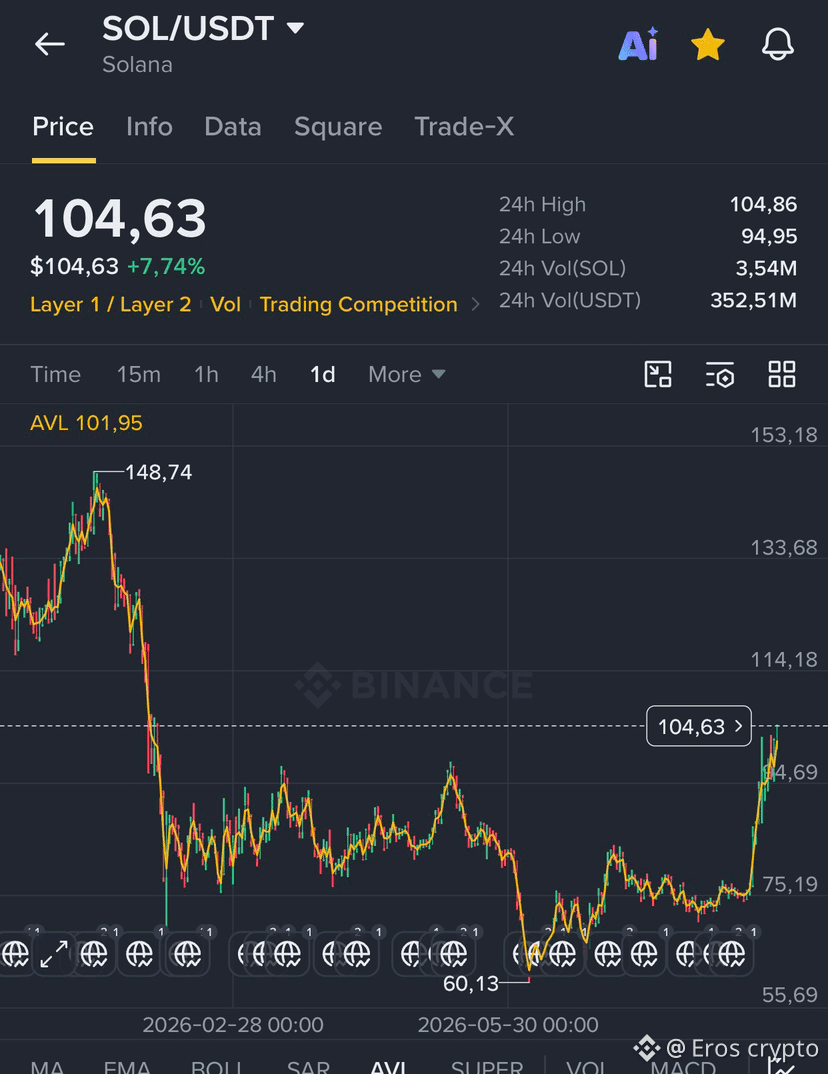The height and width of the screenshot is (1074, 828).
Task: Tap the Layer 1 / Layer 2 tag
Action: coord(111,304)
